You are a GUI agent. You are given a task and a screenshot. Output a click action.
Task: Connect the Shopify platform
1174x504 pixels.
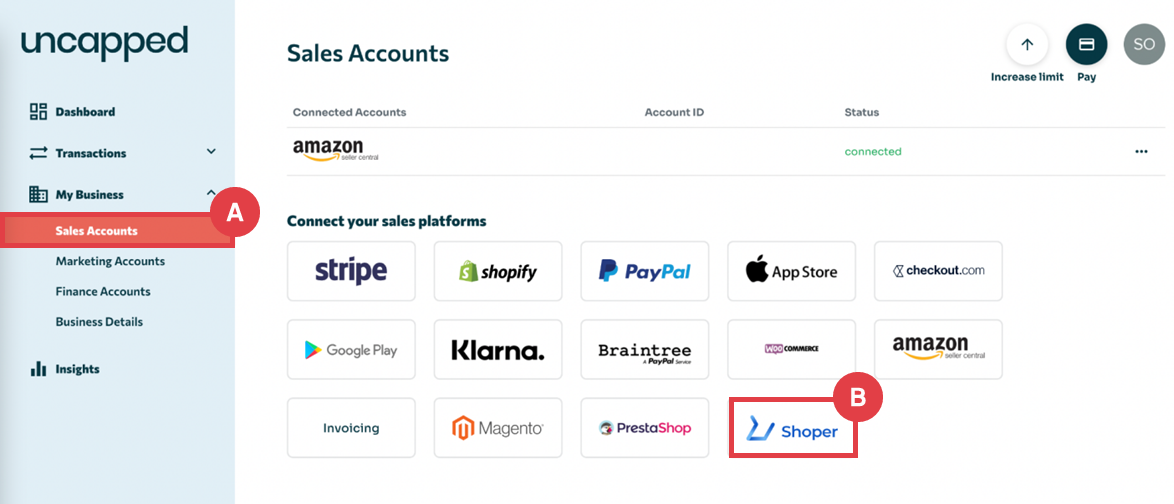click(498, 271)
